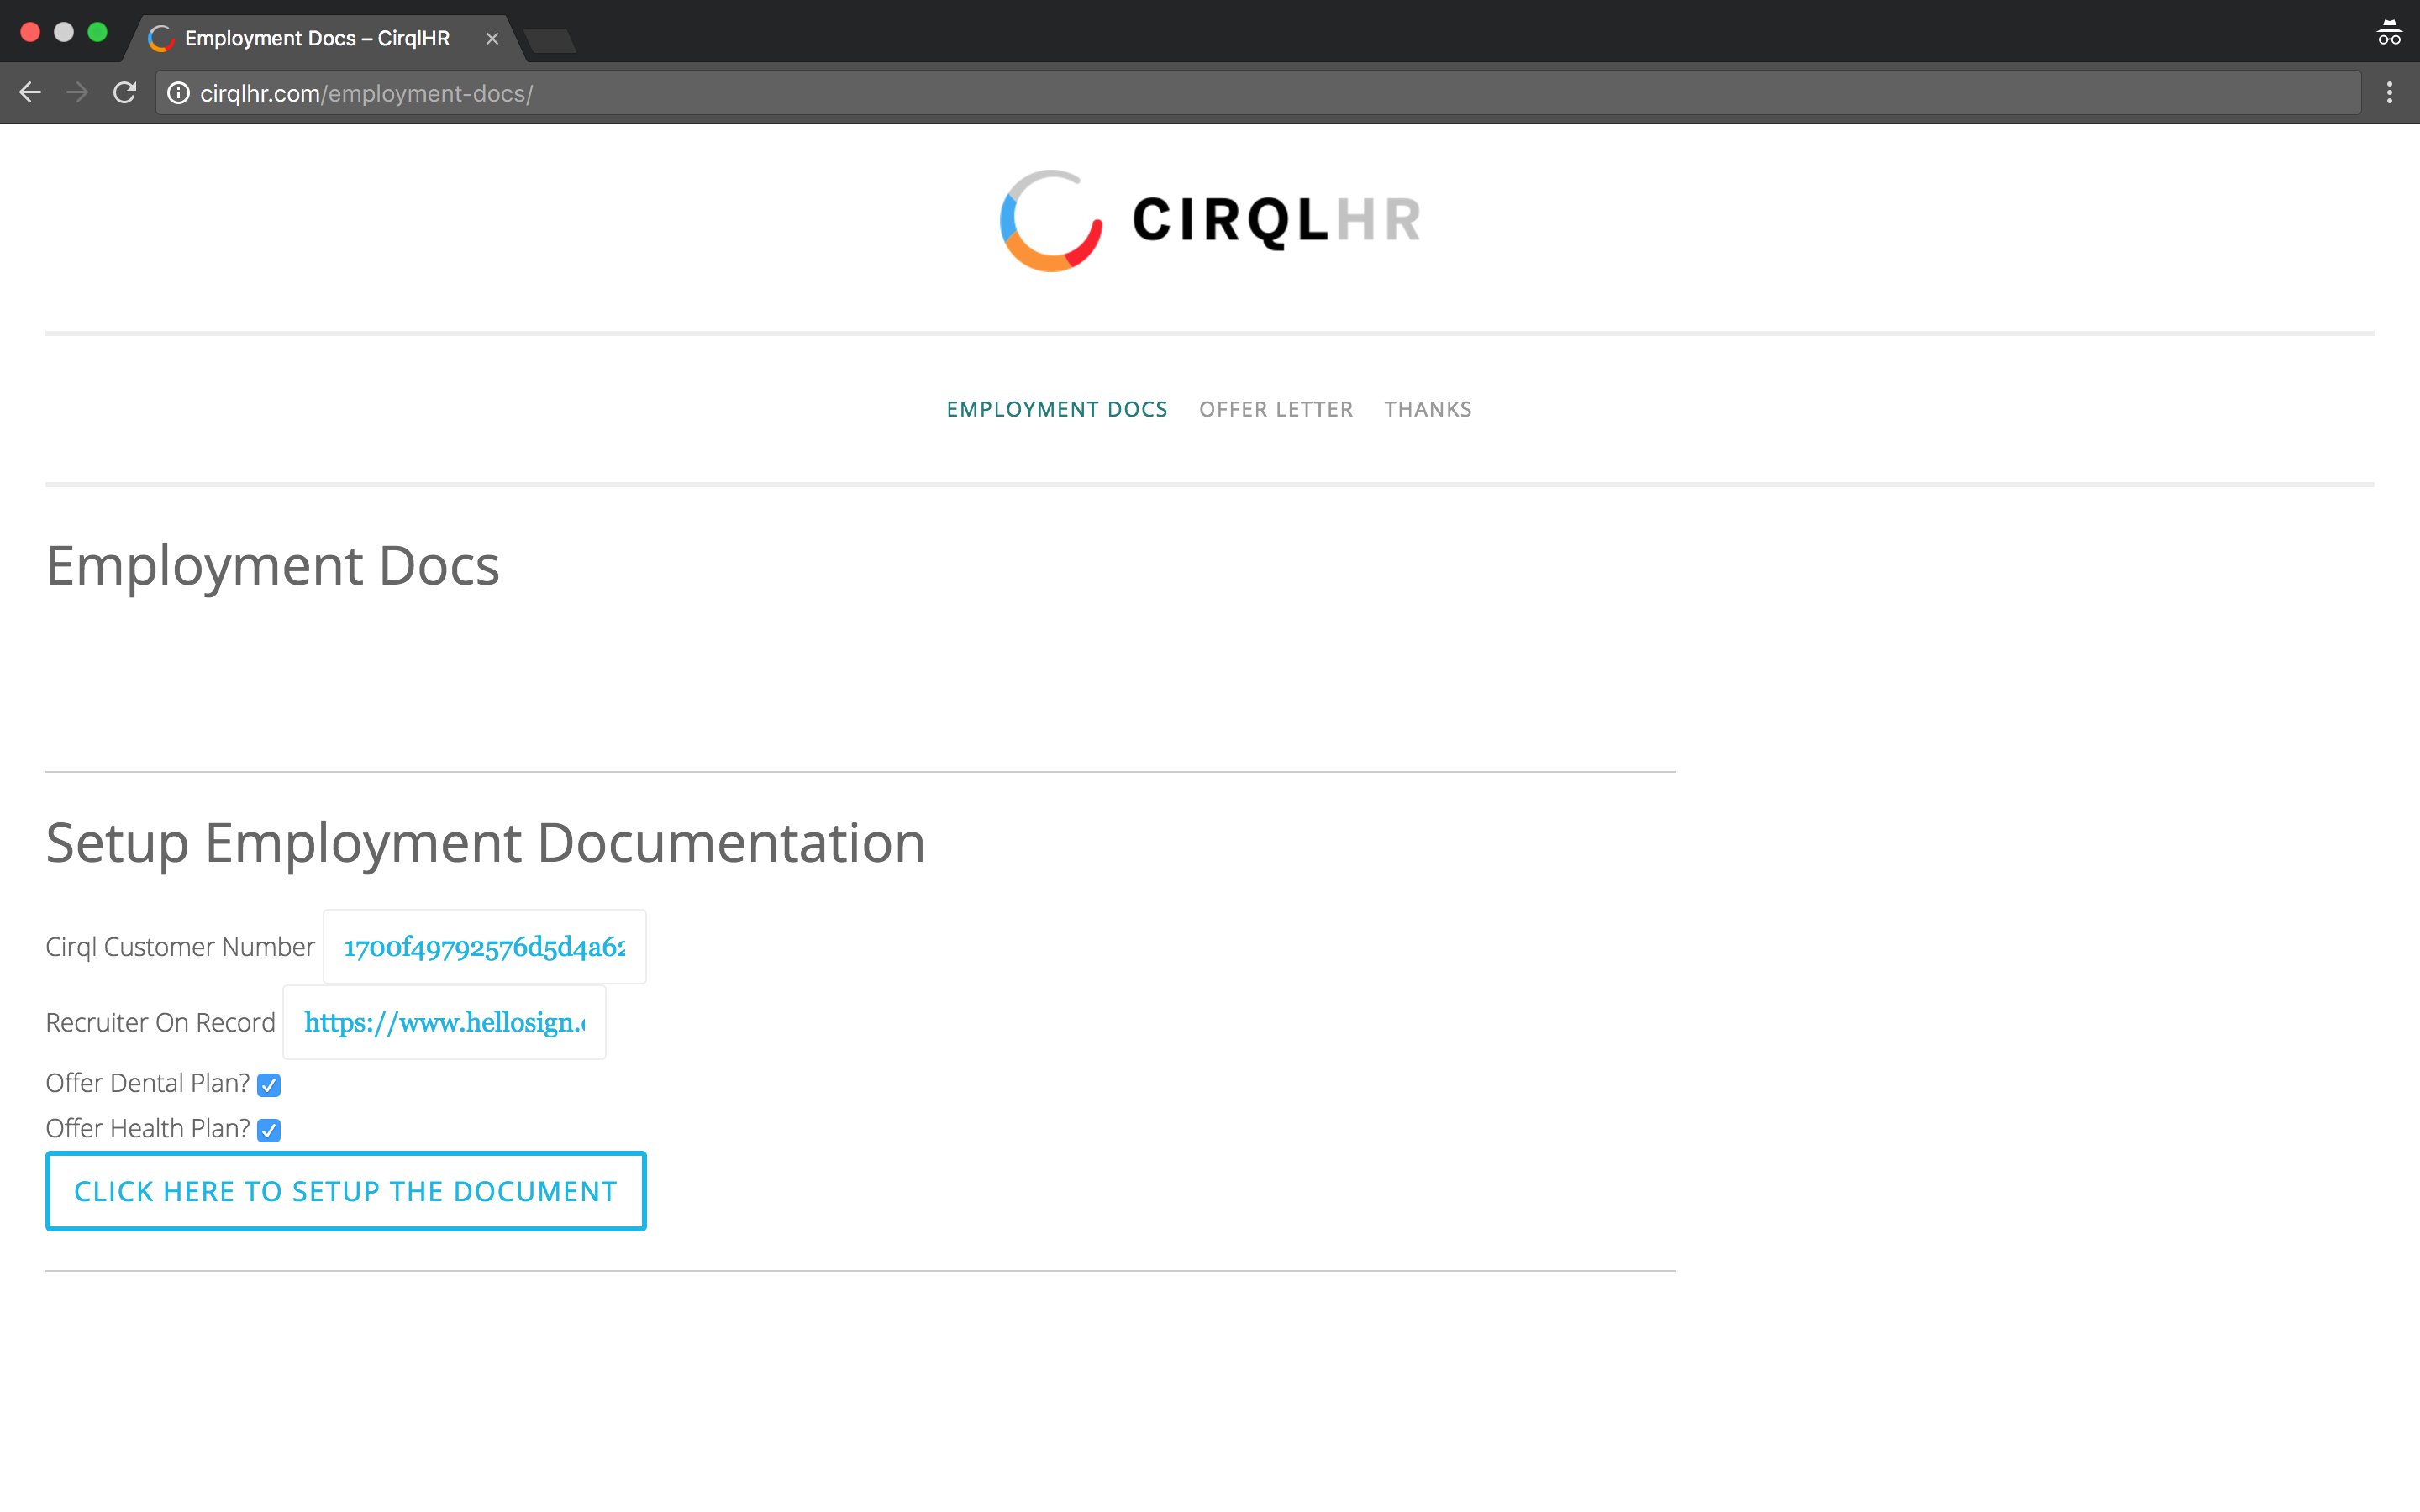
Task: Click into Recruiter On Record field
Action: tap(444, 1022)
